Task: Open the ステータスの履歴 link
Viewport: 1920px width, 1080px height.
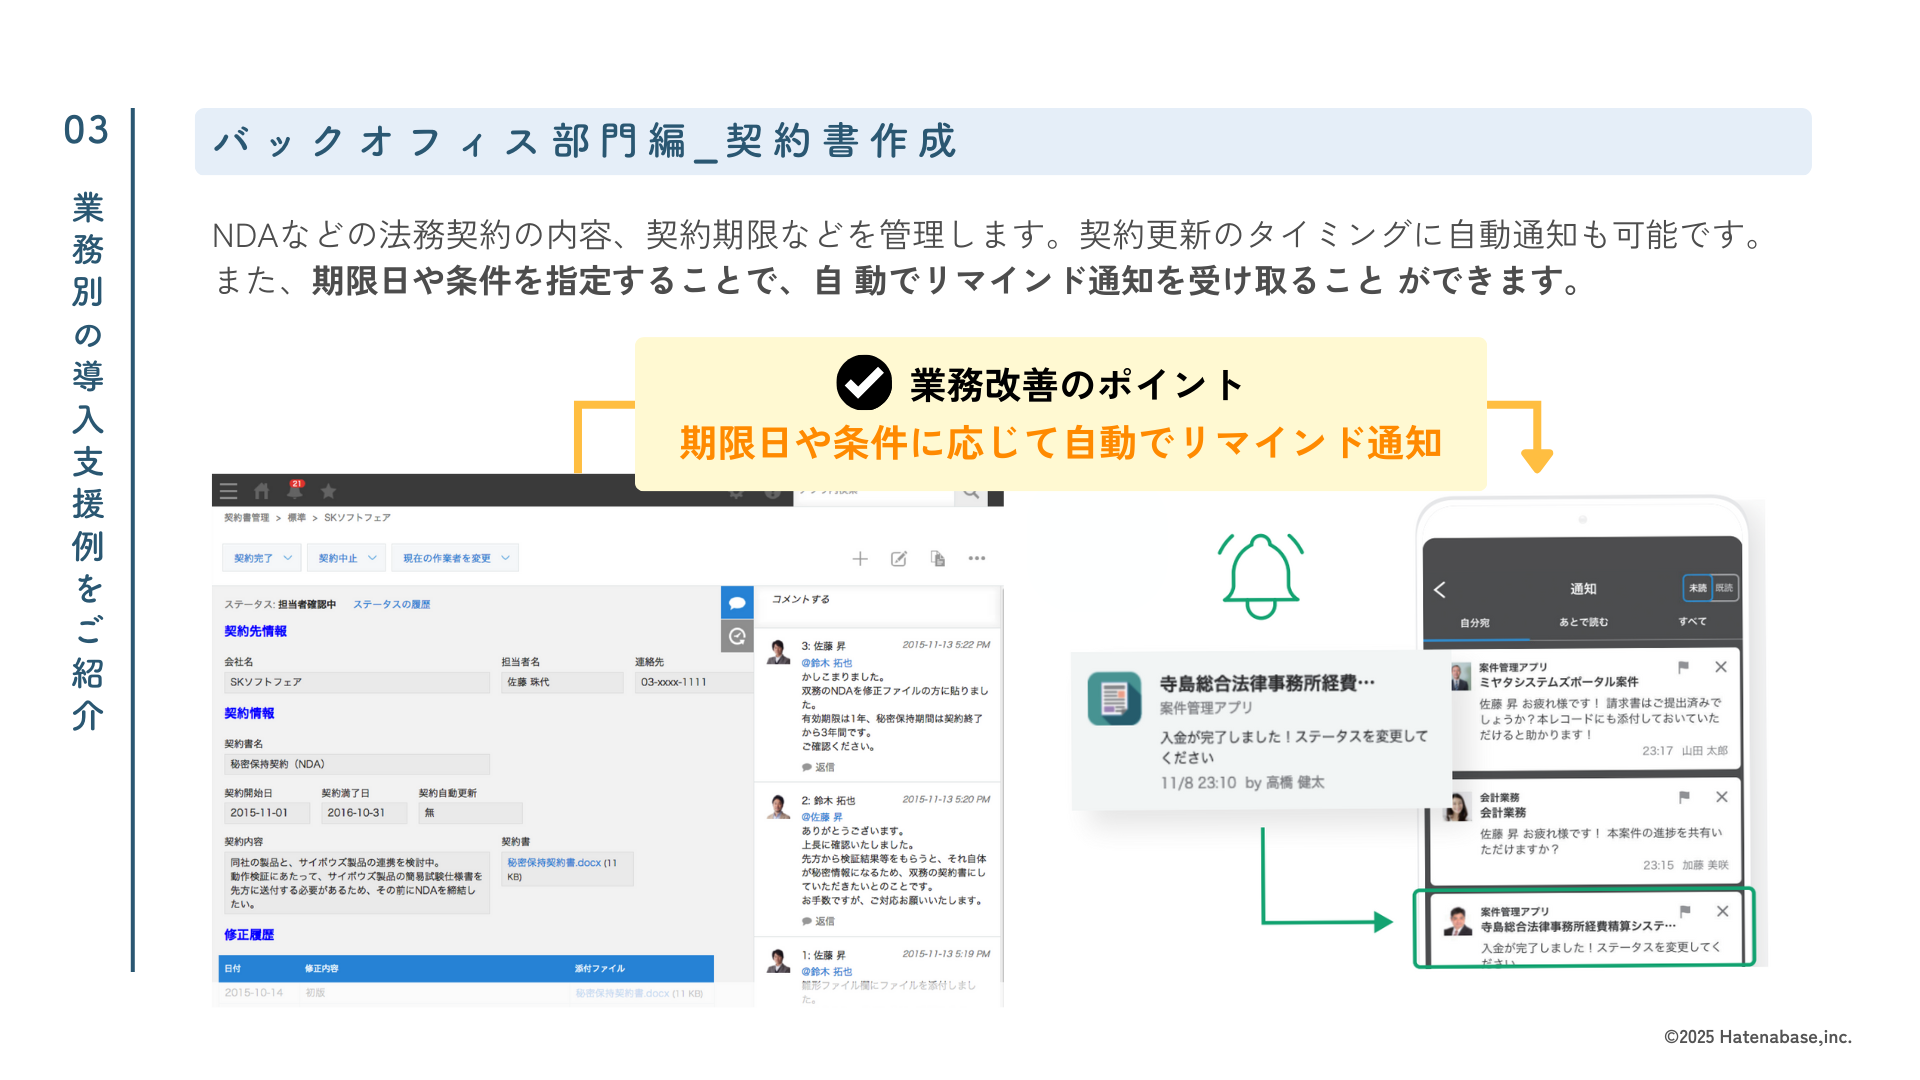Action: [392, 604]
